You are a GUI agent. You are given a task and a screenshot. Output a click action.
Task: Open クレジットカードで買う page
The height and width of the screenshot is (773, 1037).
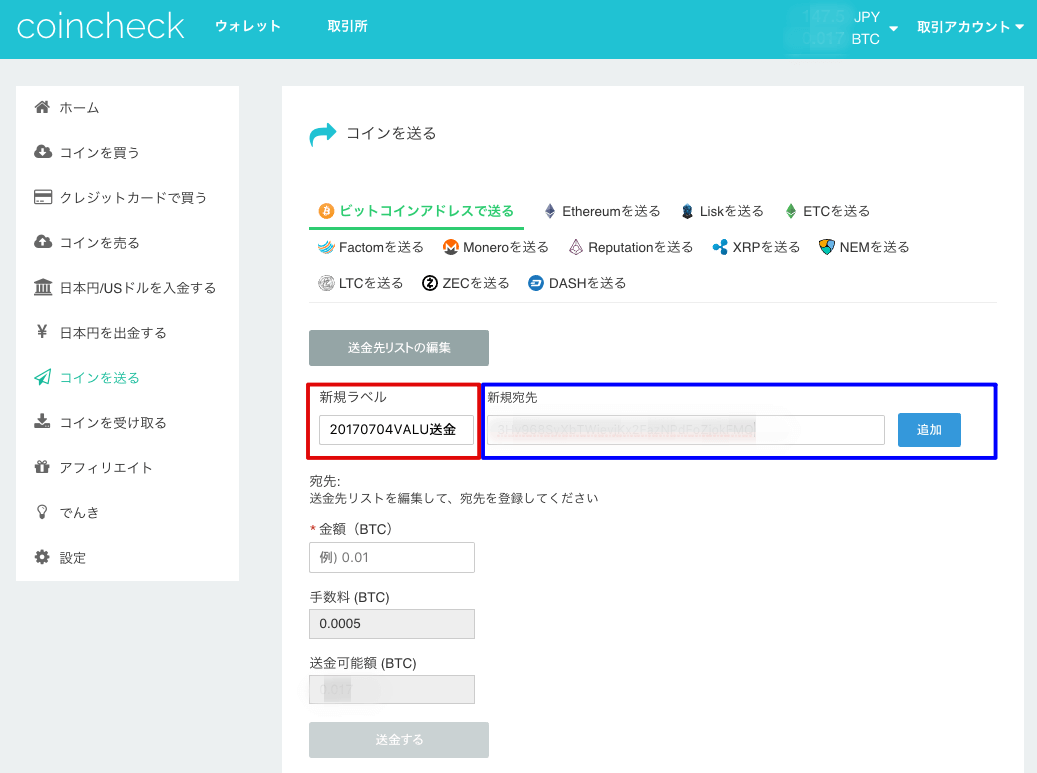point(133,198)
